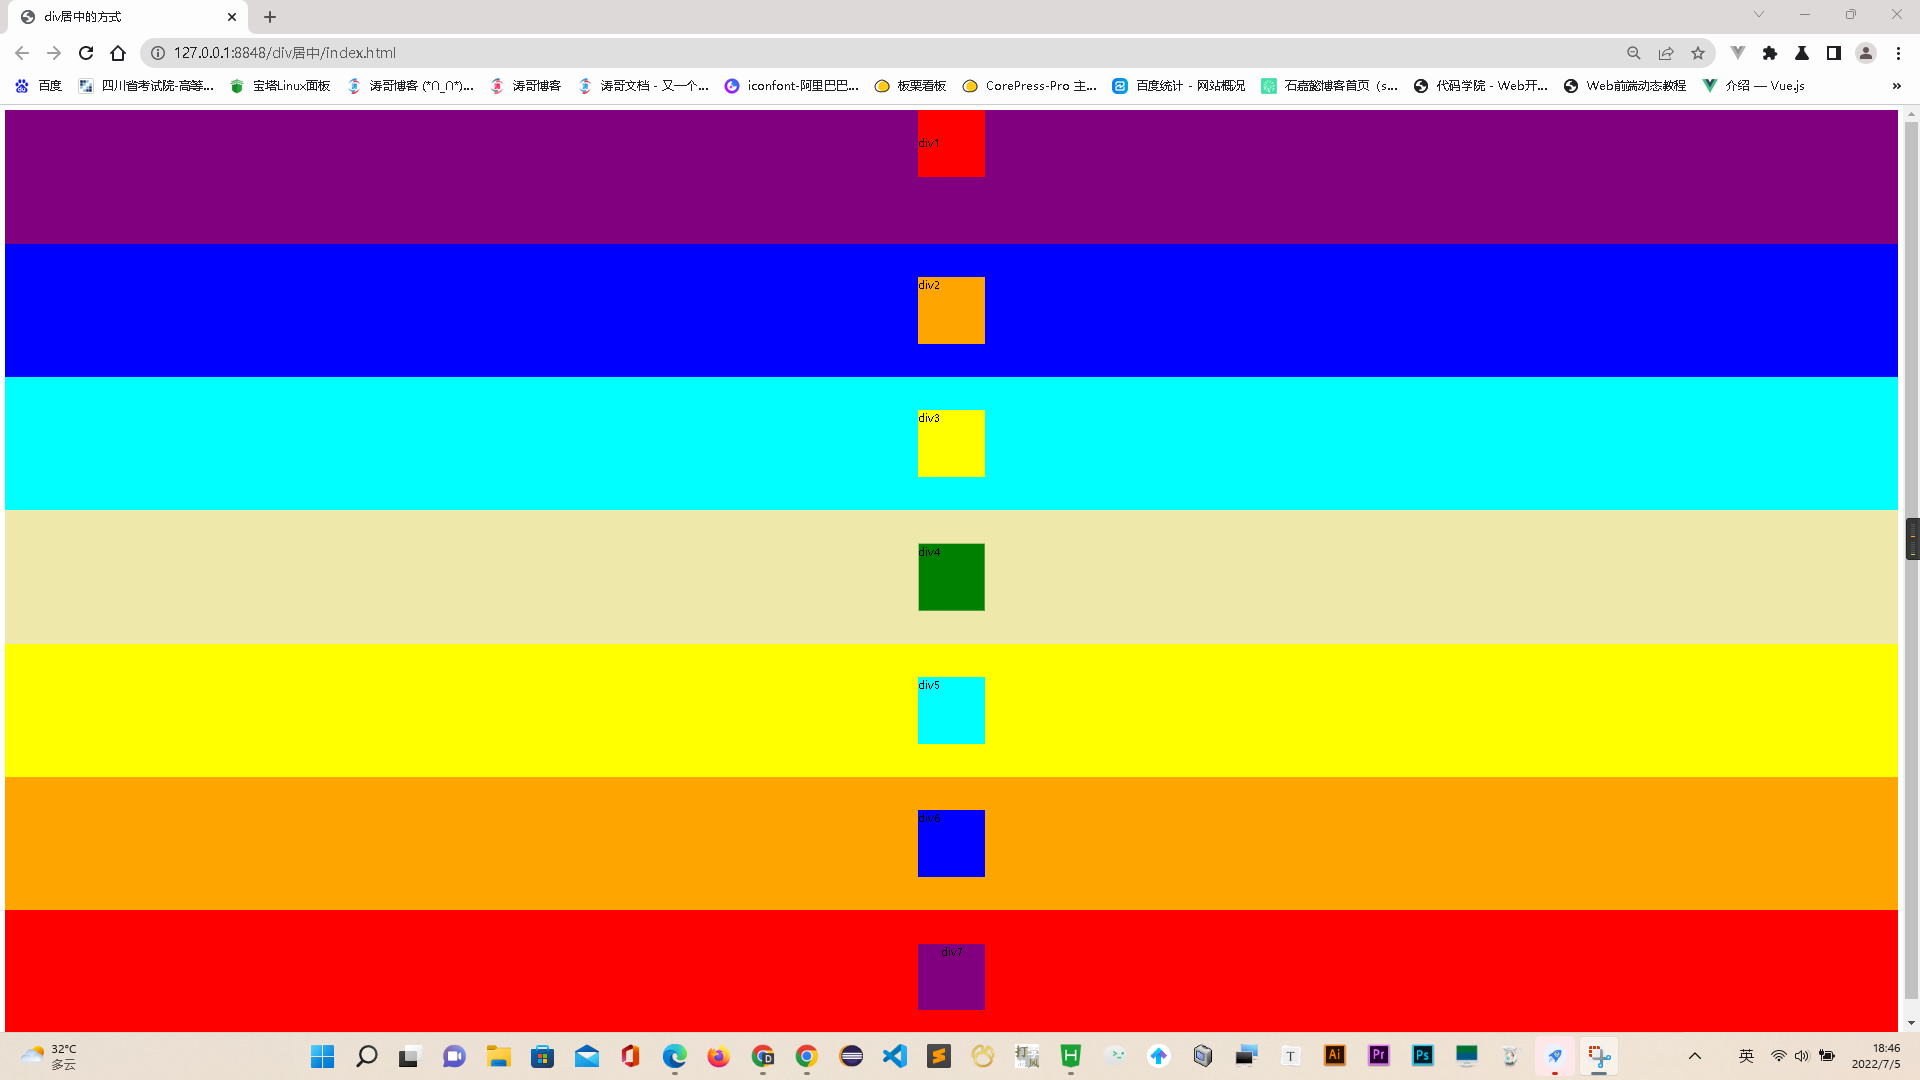The width and height of the screenshot is (1920, 1080).
Task: Open the iconfont-阿里巴巴 bookmark
Action: pyautogui.click(x=792, y=86)
